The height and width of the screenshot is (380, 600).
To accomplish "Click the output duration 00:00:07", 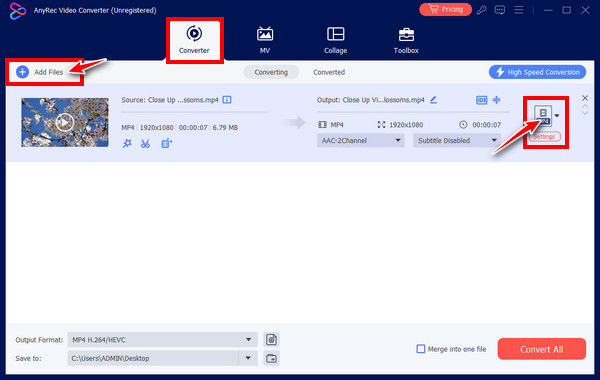I will click(x=486, y=125).
